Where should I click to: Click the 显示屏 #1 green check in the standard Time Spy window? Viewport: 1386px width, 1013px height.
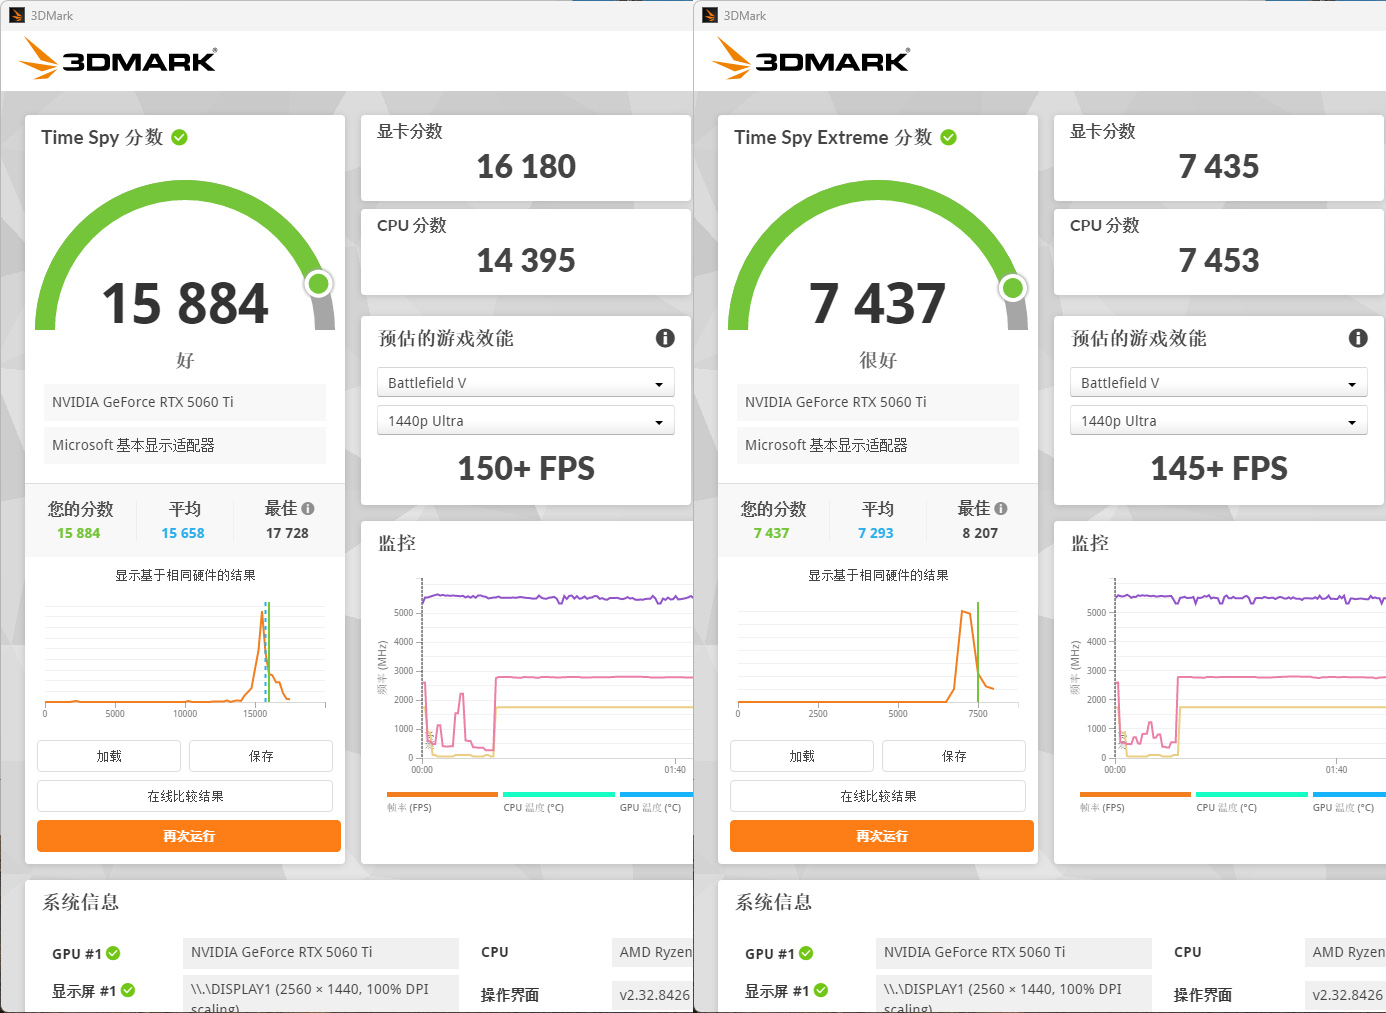(128, 990)
